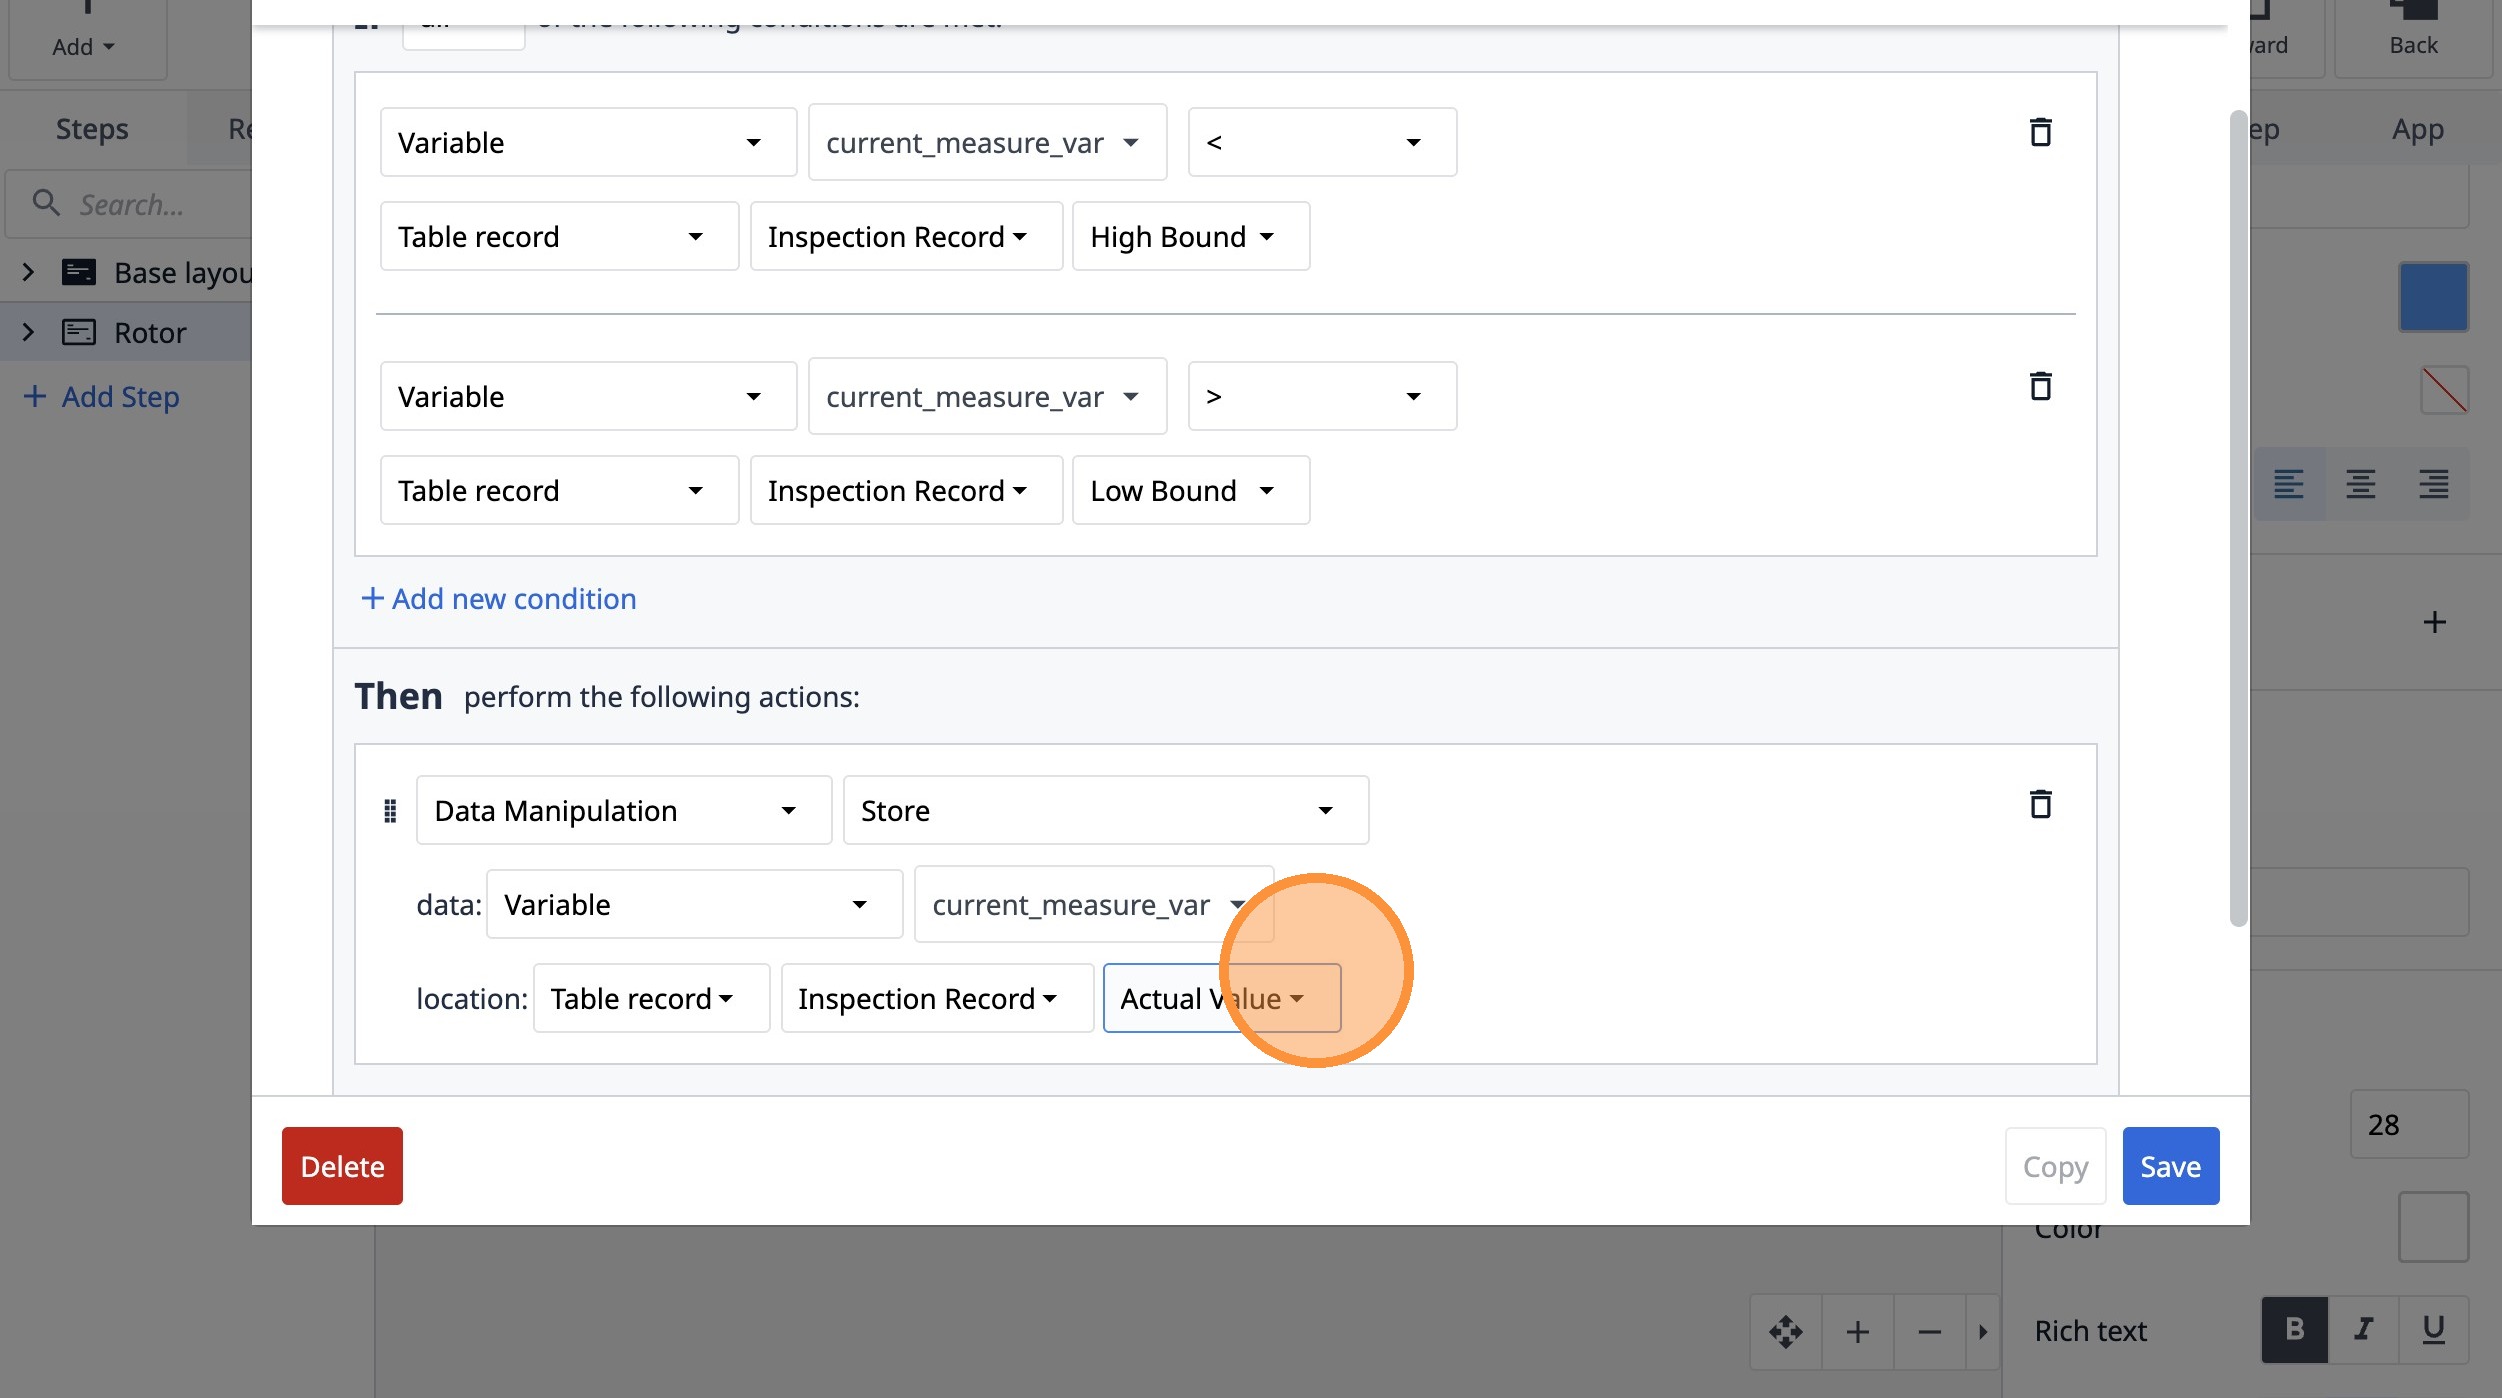
Task: Click the zoom out minus icon
Action: click(1929, 1332)
